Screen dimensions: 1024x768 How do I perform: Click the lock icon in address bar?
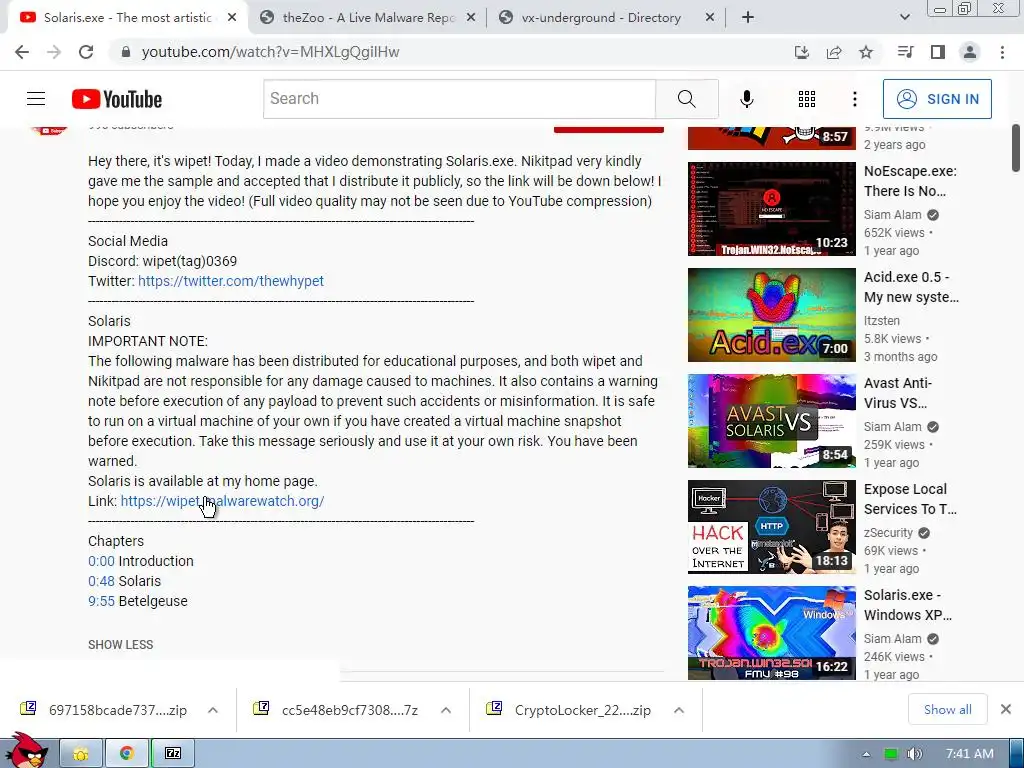(x=126, y=52)
